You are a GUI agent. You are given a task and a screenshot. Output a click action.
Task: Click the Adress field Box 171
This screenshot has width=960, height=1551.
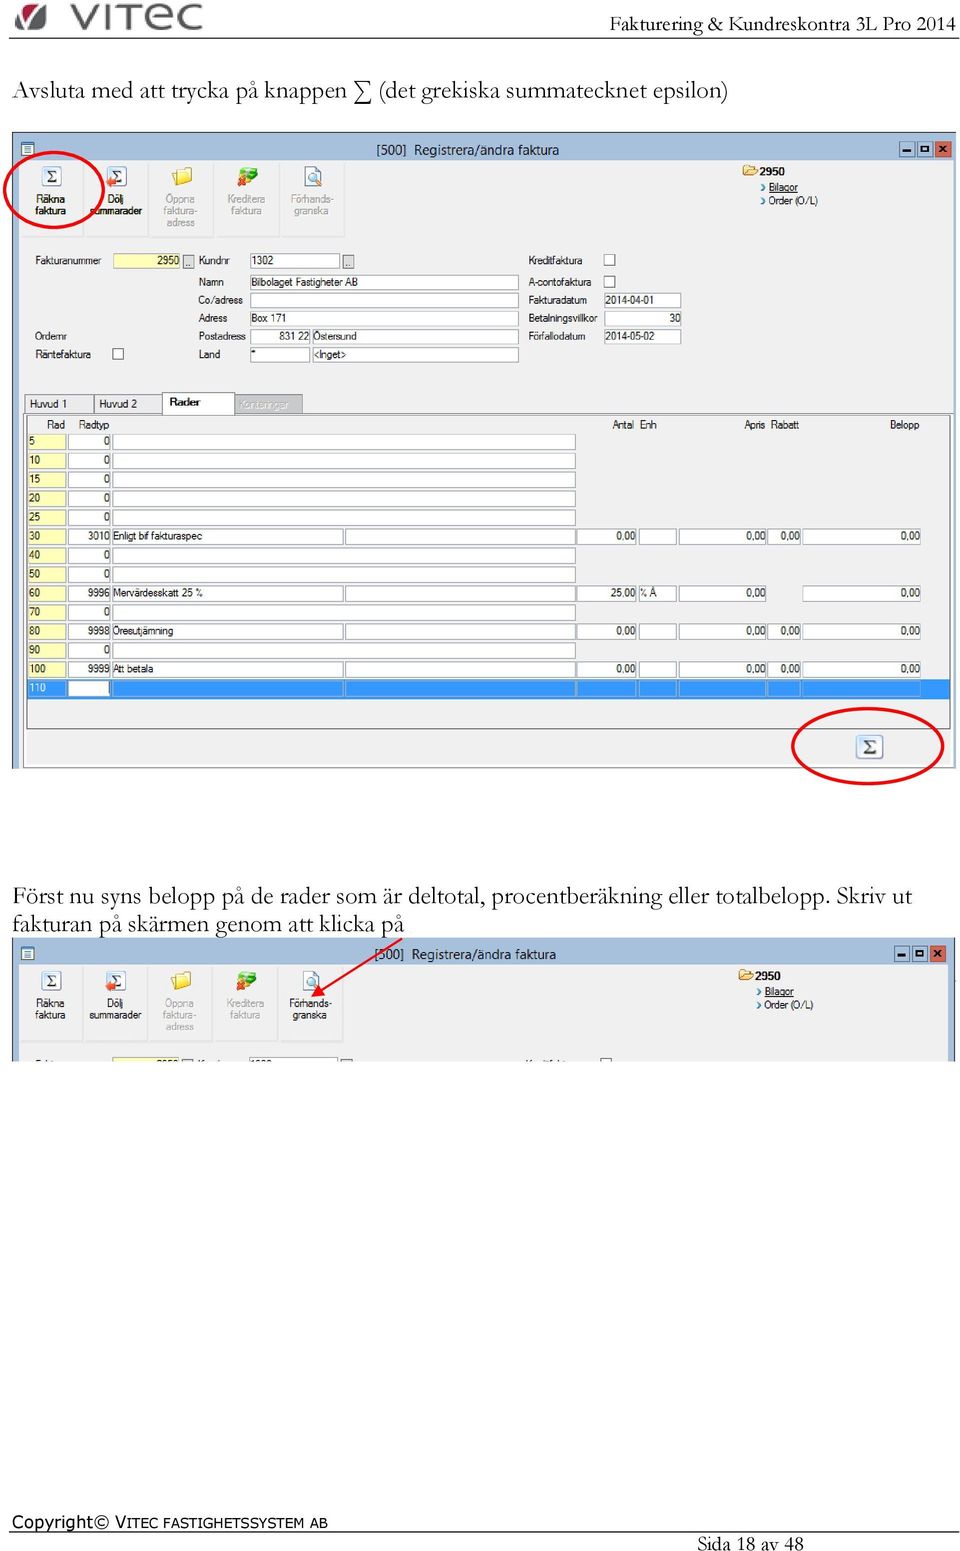coord(384,318)
